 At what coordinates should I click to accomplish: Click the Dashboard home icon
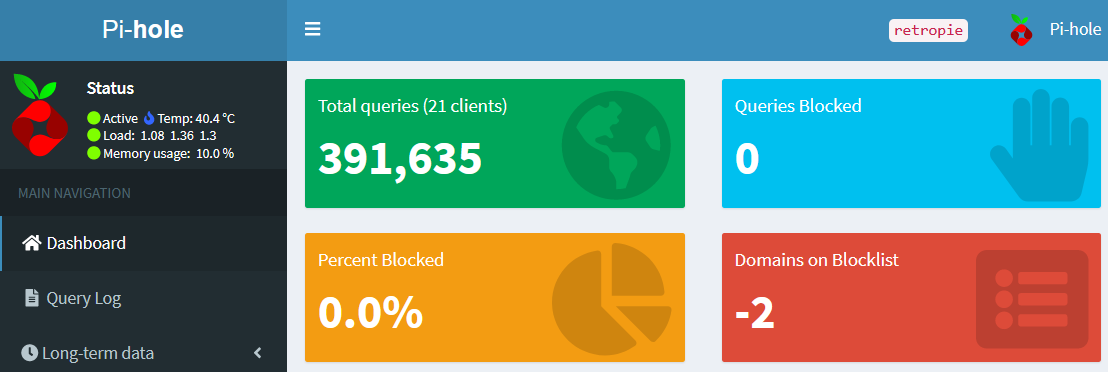pos(32,243)
